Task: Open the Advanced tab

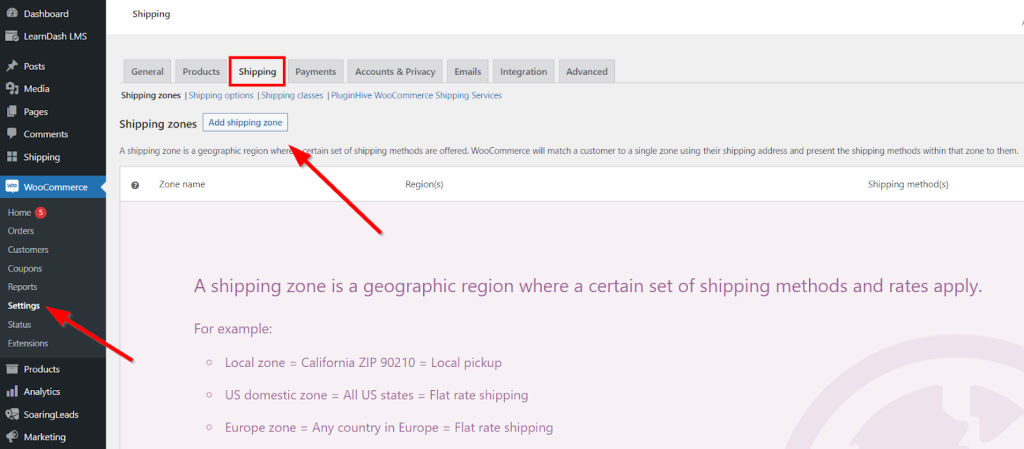Action: pyautogui.click(x=586, y=72)
